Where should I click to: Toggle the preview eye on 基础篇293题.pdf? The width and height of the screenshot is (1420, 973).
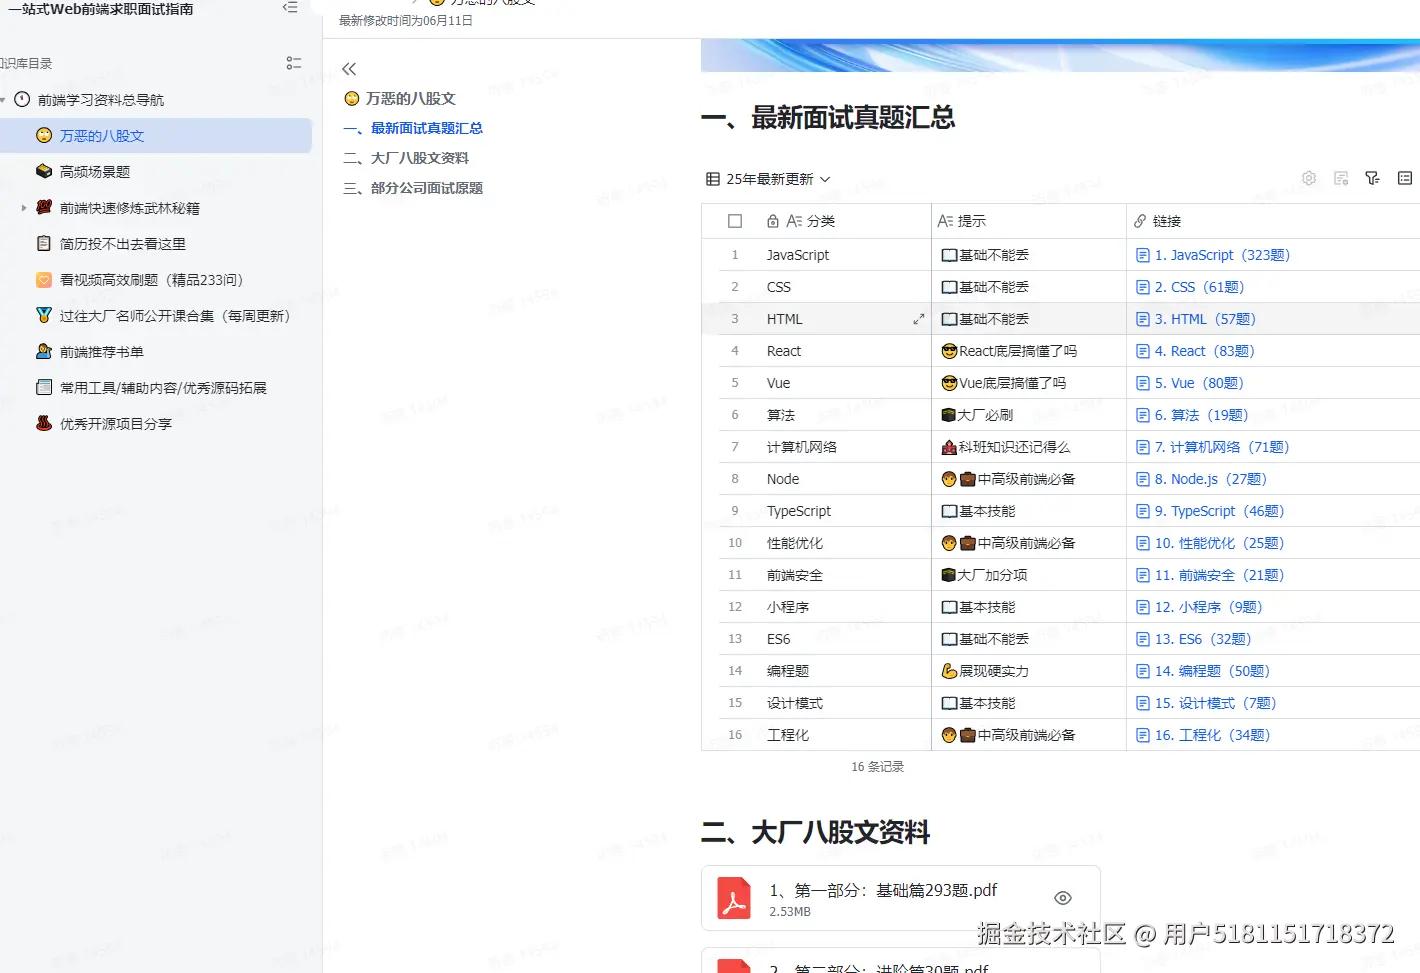(x=1062, y=897)
